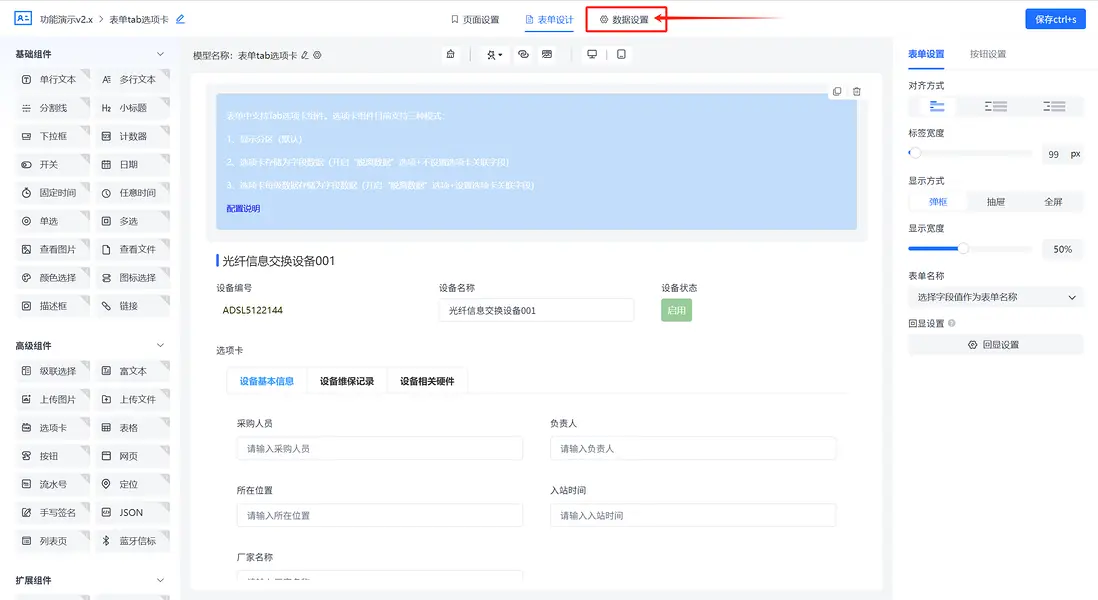Screen dimensions: 1098x600
Task: Add the 列表页 component
Action: pyautogui.click(x=53, y=540)
